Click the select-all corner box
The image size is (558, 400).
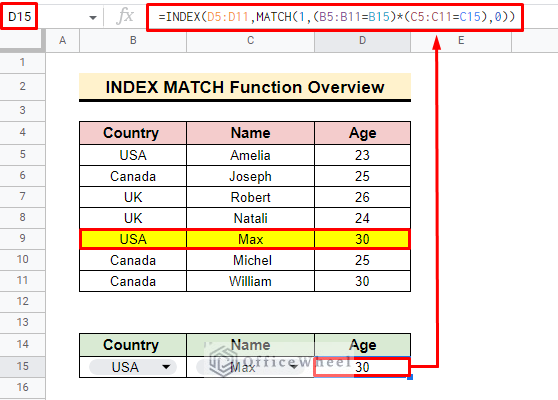(22, 41)
